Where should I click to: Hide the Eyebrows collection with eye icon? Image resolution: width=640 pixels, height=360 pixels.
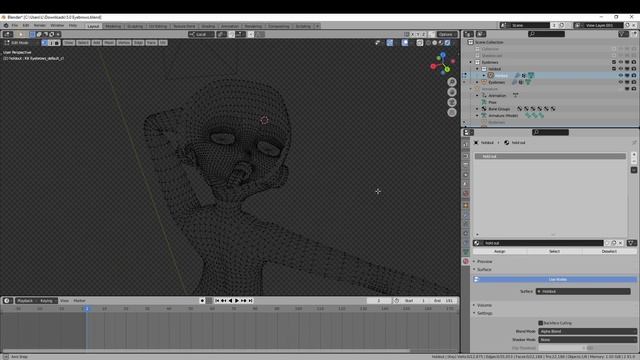click(x=621, y=62)
